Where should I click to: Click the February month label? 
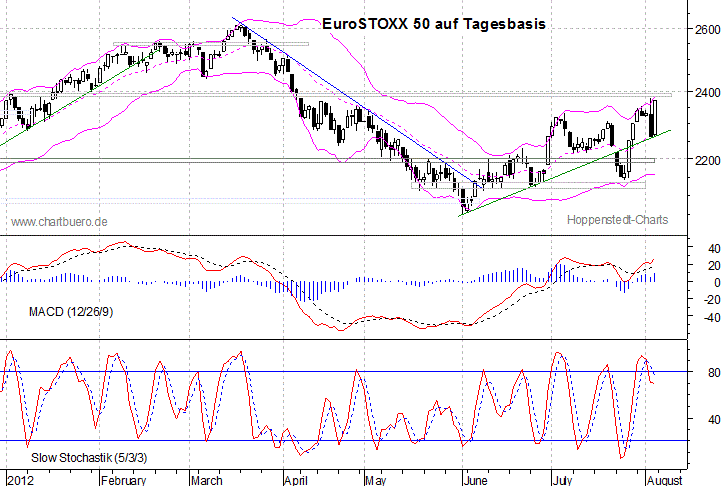tap(123, 480)
